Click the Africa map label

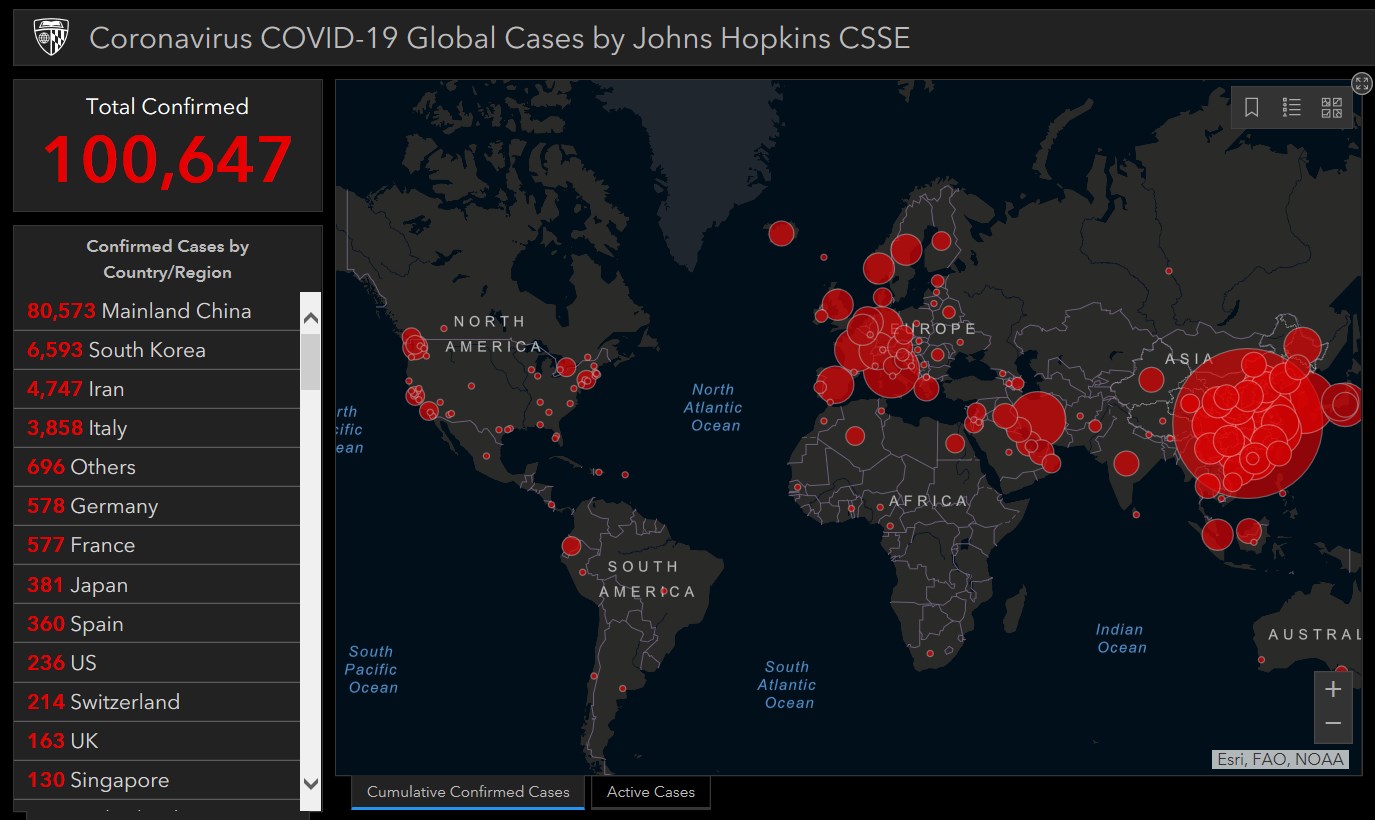pos(929,501)
